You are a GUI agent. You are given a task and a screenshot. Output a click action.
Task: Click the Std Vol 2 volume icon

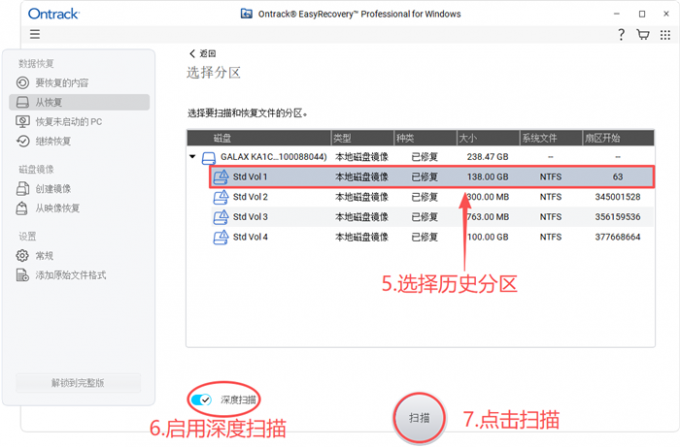[x=221, y=197]
